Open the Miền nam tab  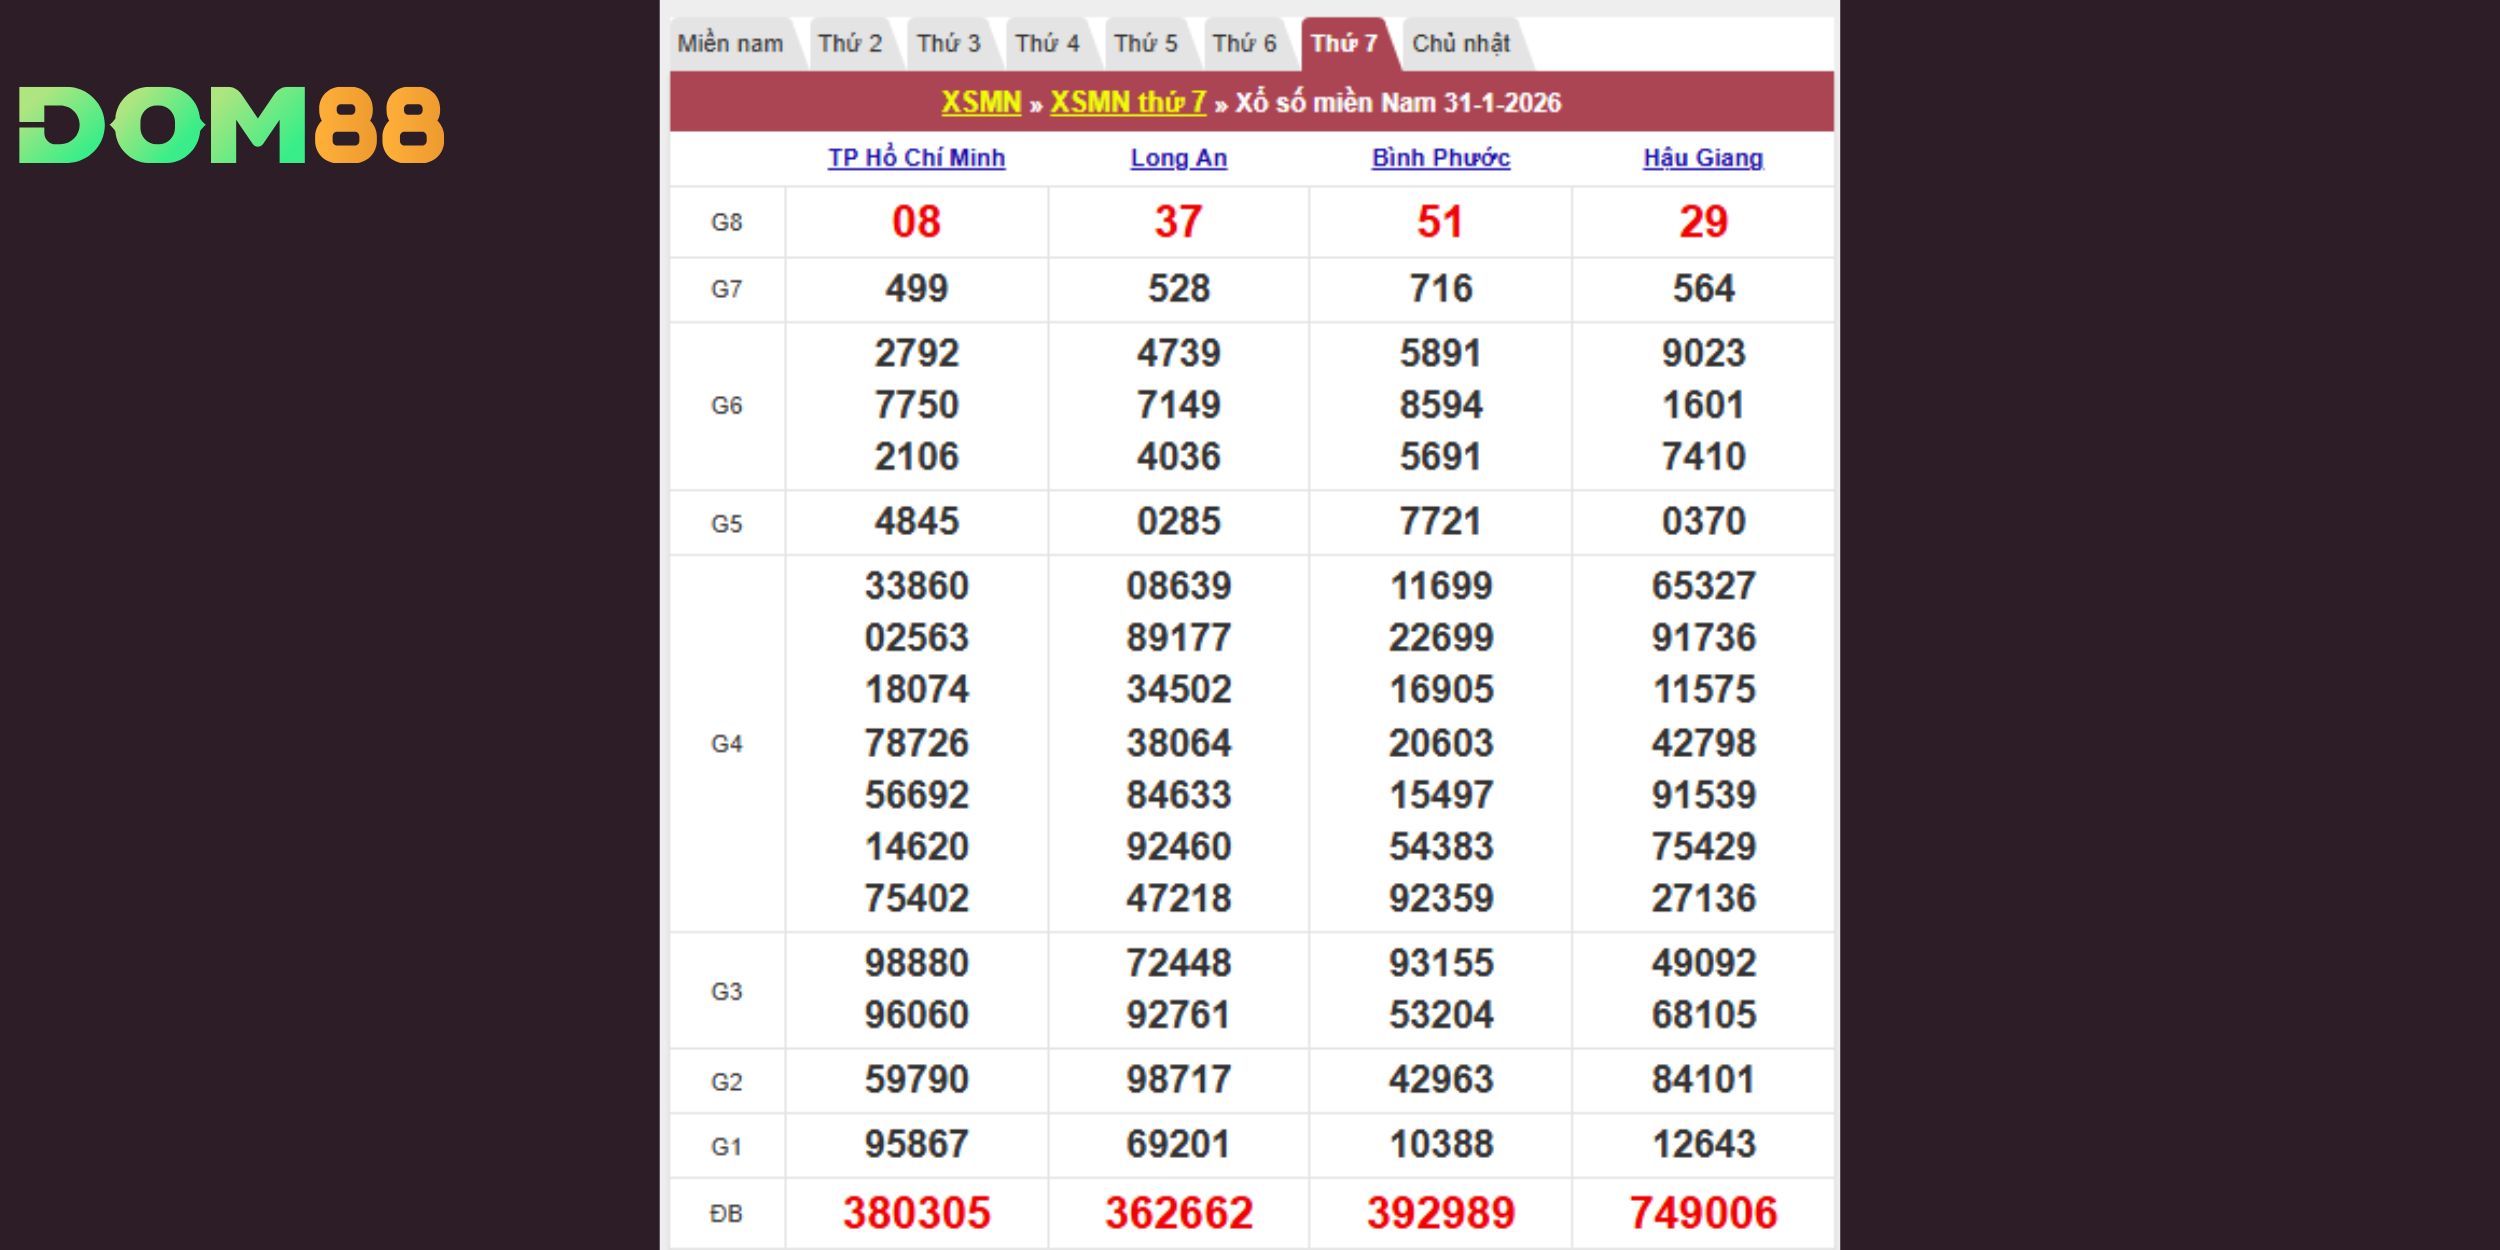point(730,44)
